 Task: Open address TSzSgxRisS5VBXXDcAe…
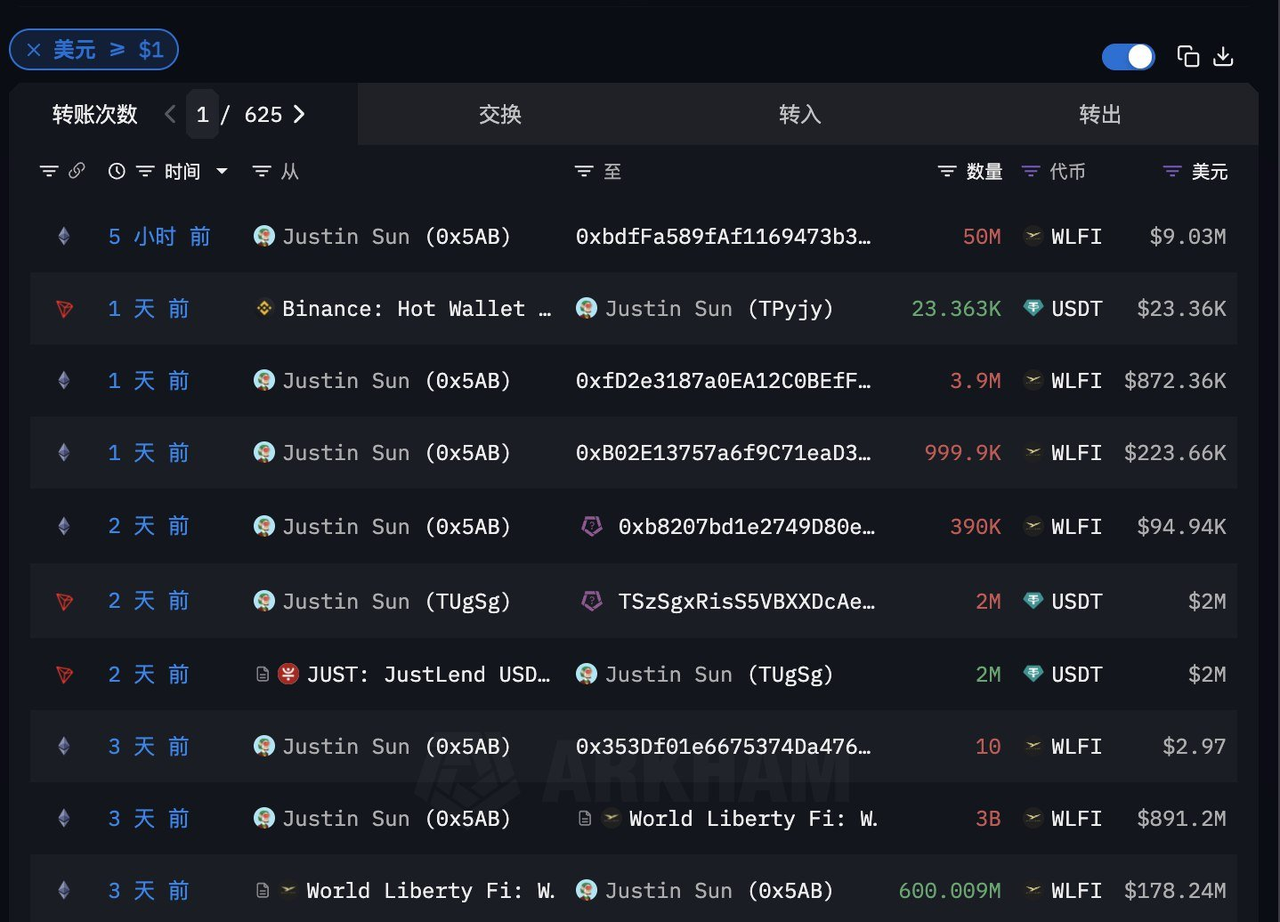tap(747, 602)
